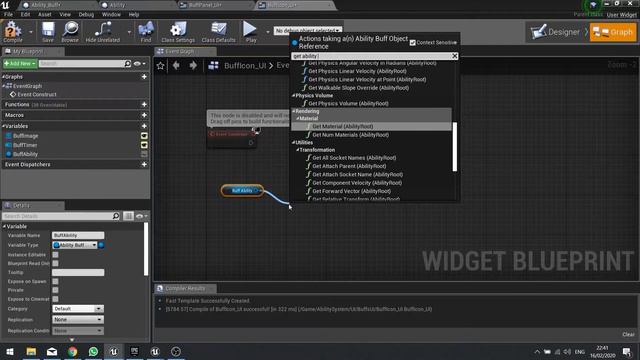Click Variable Name input field
The image size is (640, 360).
pos(78,236)
